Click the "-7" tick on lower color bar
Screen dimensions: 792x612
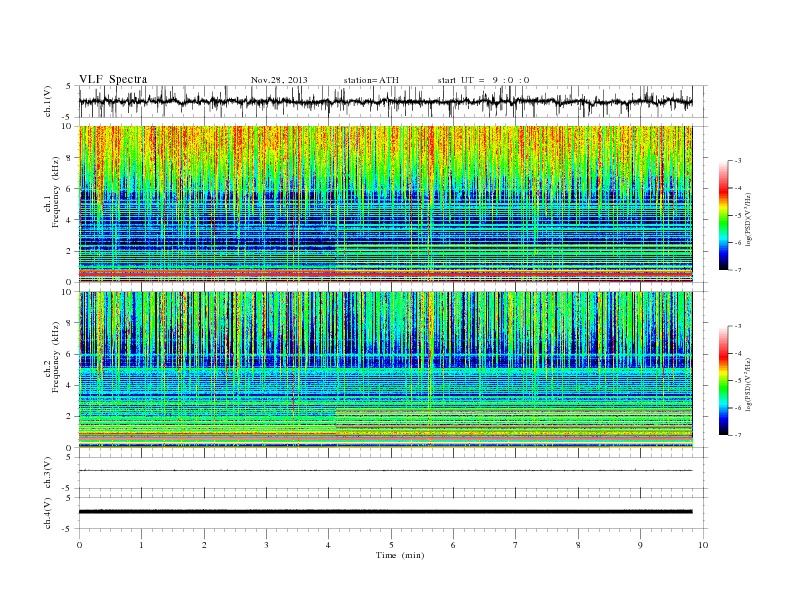(737, 435)
